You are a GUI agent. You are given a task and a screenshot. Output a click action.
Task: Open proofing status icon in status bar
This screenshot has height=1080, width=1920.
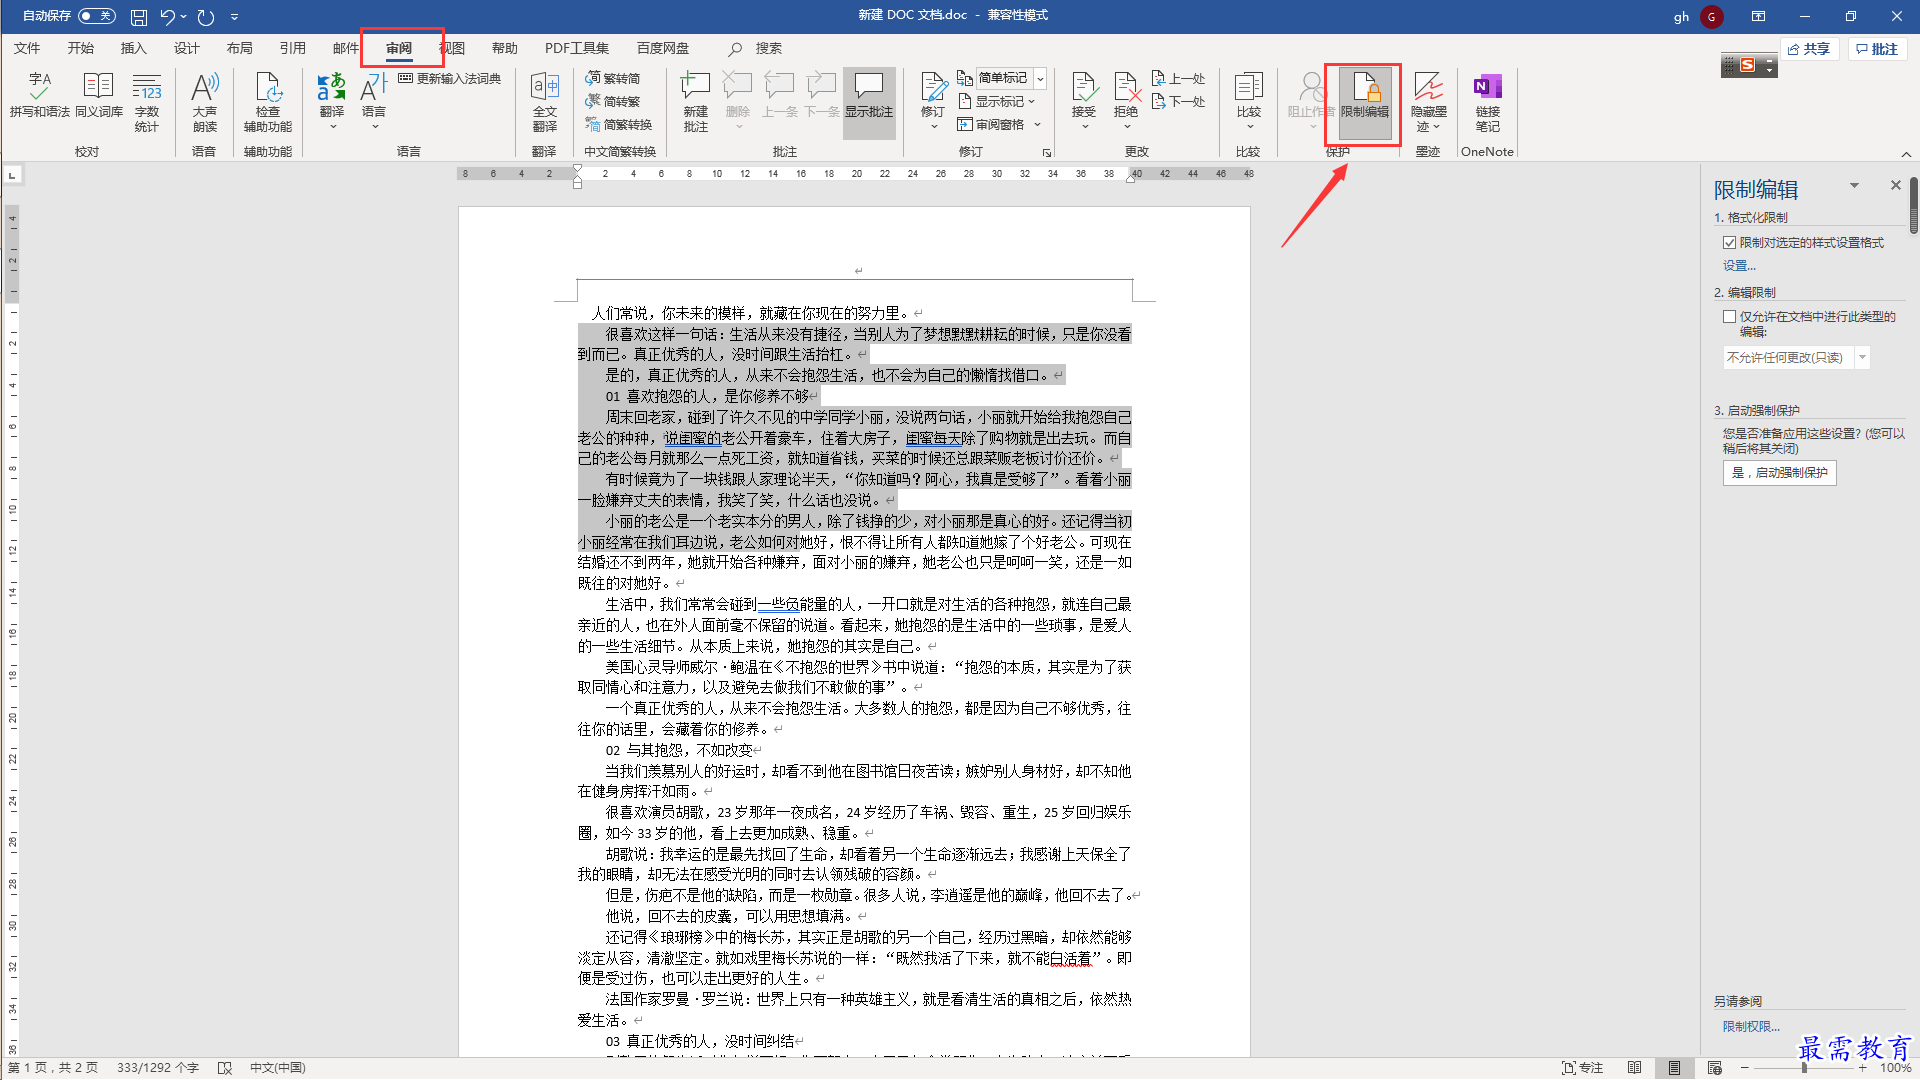pos(225,1068)
